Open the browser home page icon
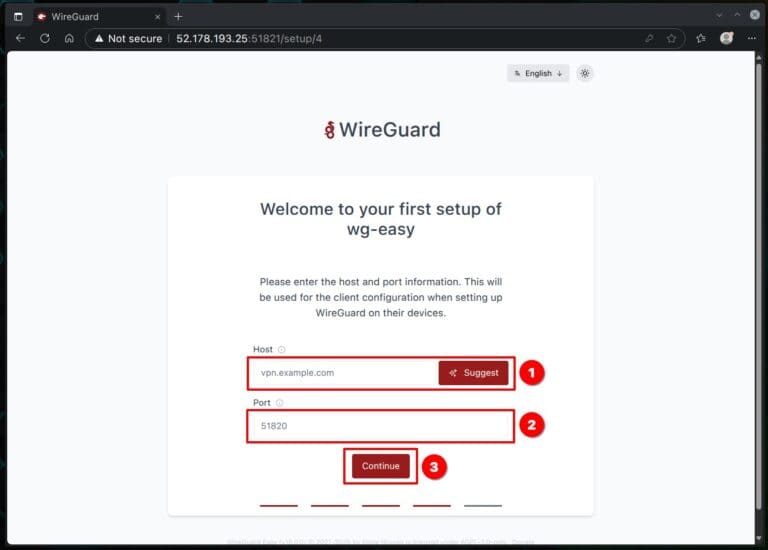The width and height of the screenshot is (768, 550). pyautogui.click(x=69, y=38)
